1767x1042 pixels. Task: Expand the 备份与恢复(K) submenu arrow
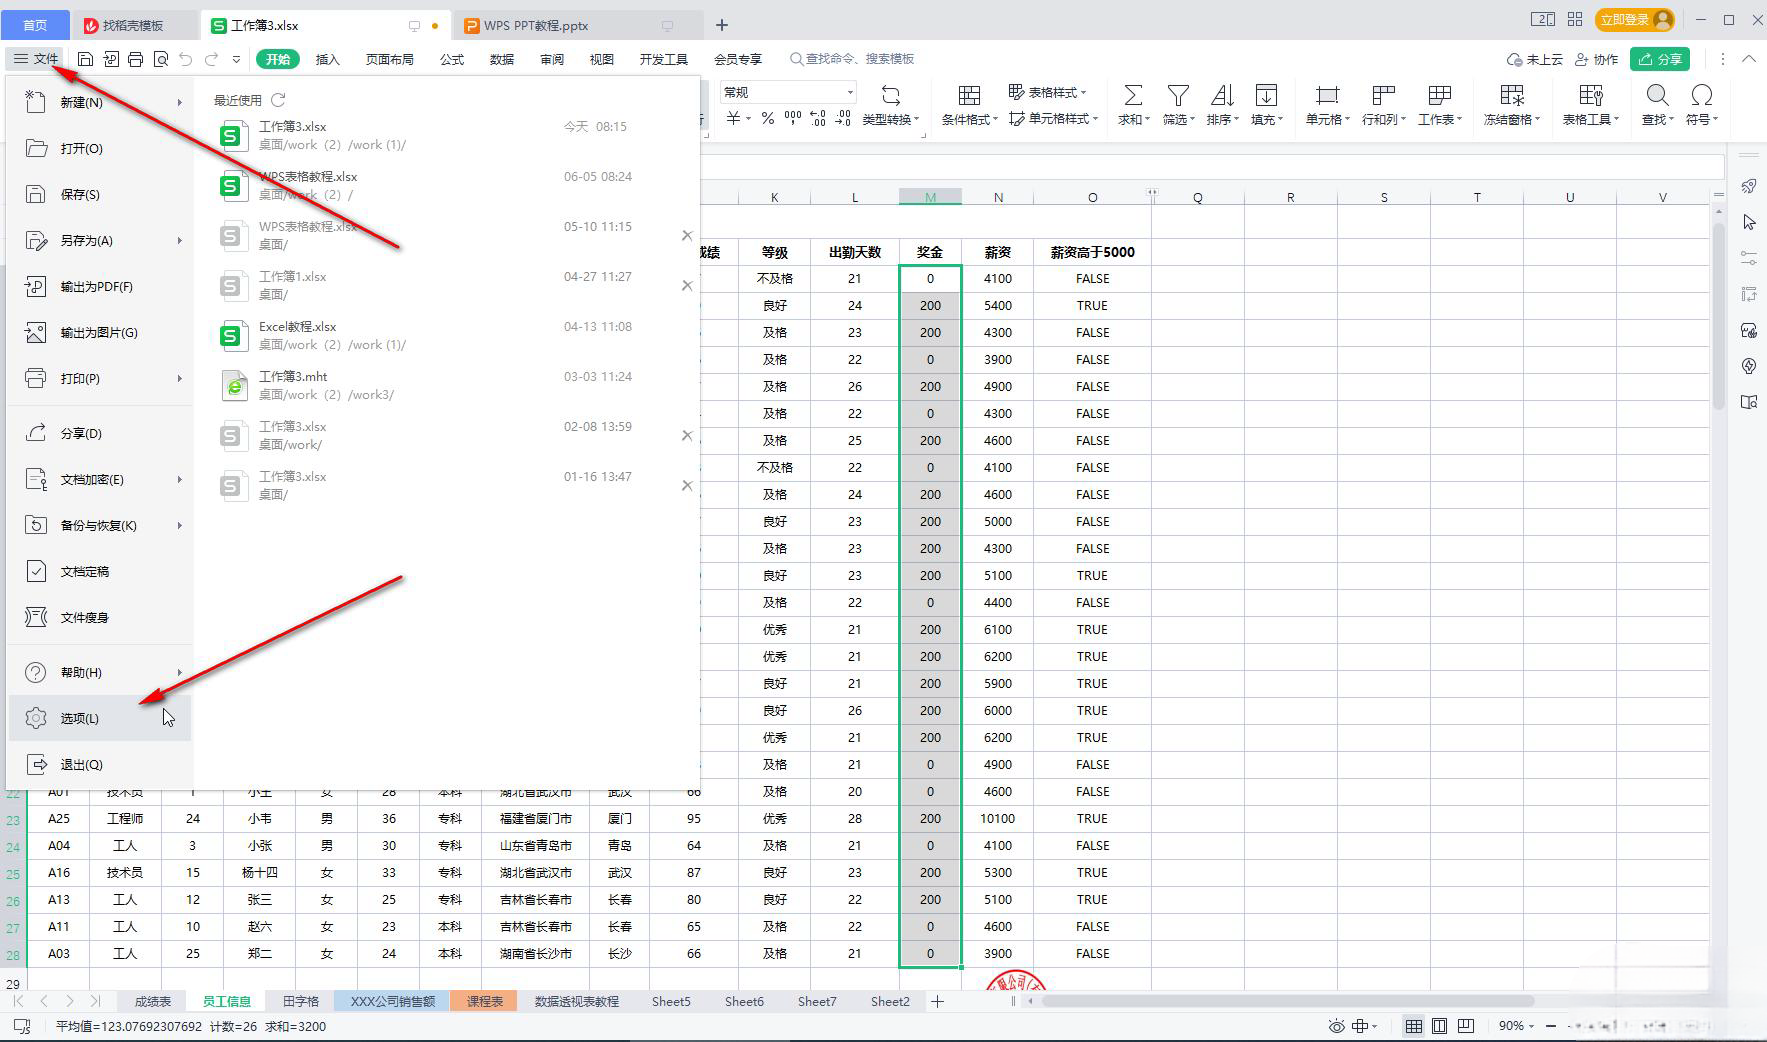(180, 525)
